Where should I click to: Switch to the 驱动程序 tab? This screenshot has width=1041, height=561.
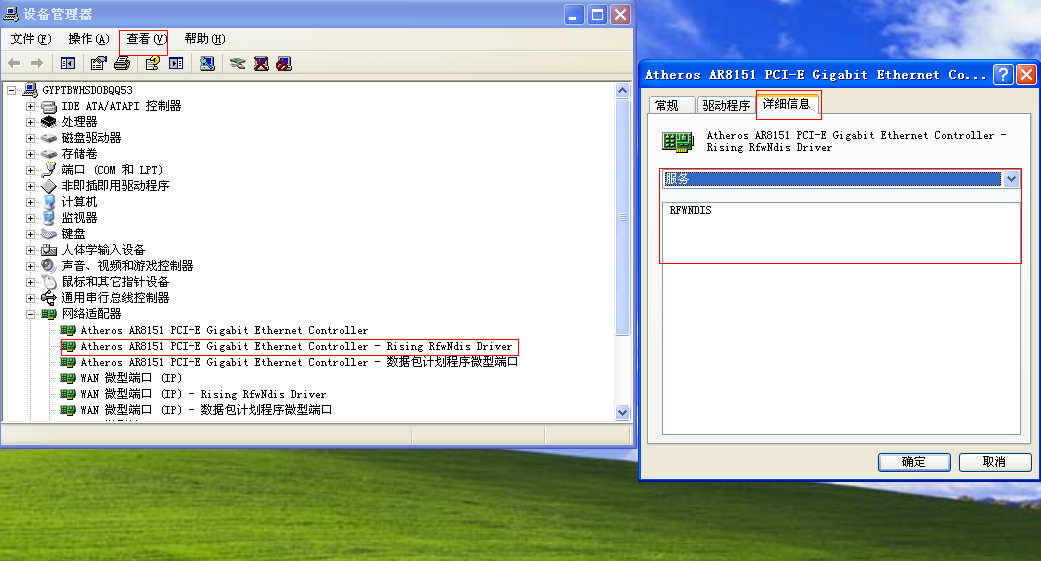726,105
